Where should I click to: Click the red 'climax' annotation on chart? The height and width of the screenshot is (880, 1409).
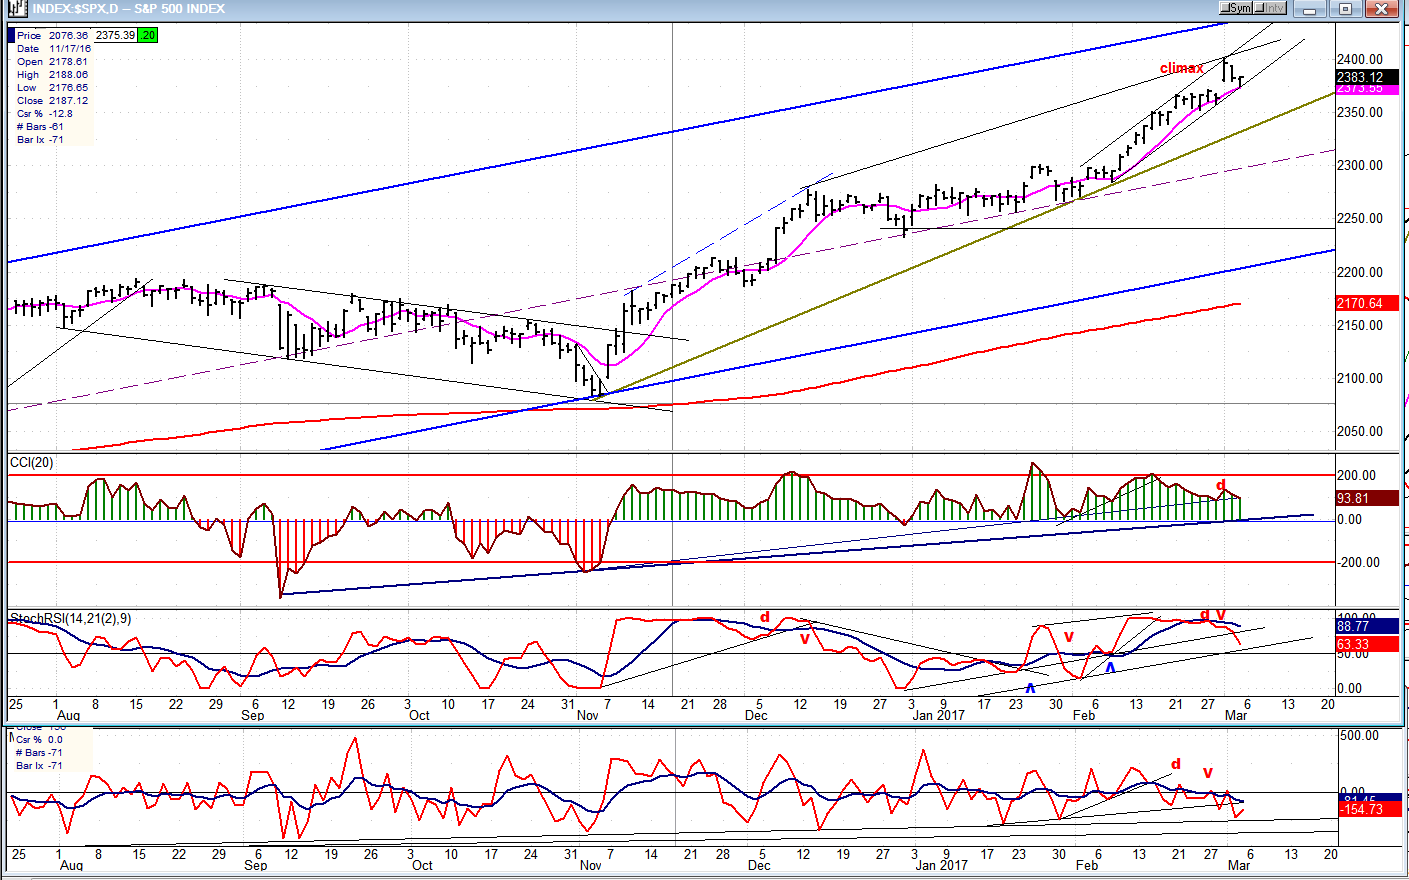[1181, 68]
